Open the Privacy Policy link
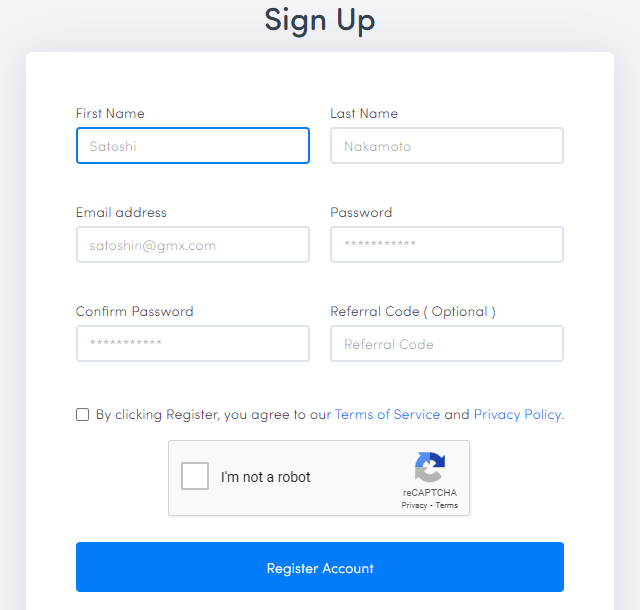This screenshot has height=610, width=640. click(x=519, y=414)
